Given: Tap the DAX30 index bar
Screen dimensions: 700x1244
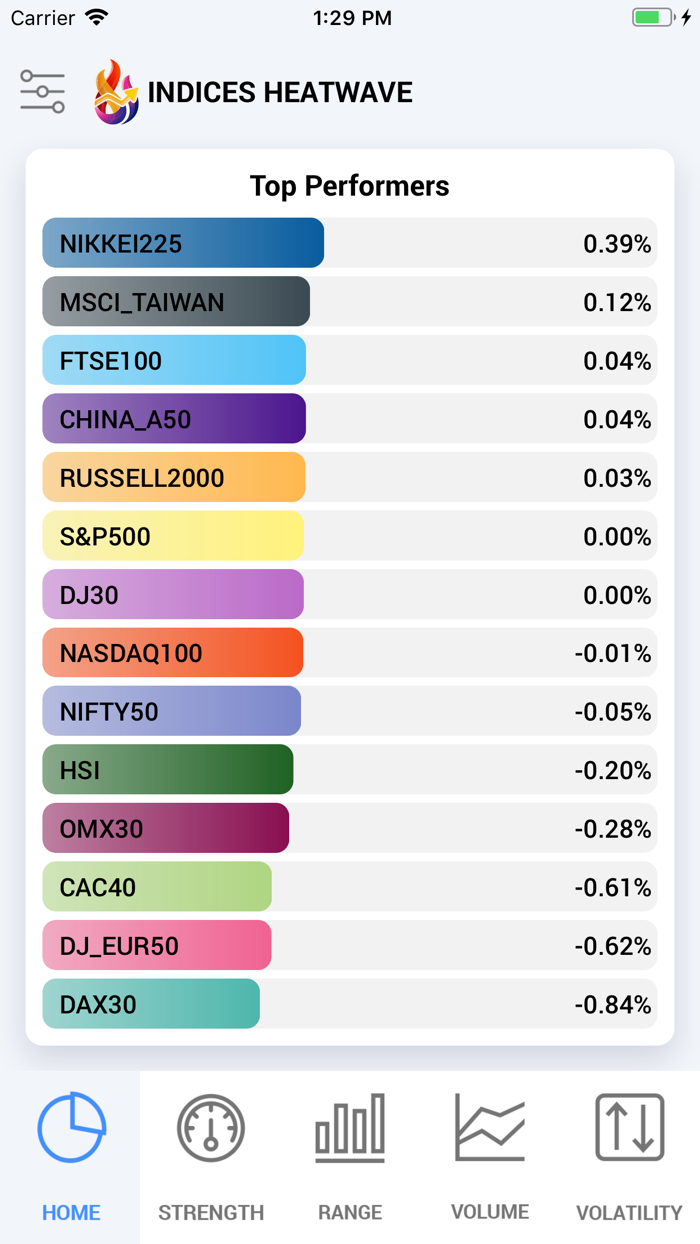Looking at the screenshot, I should (150, 1003).
